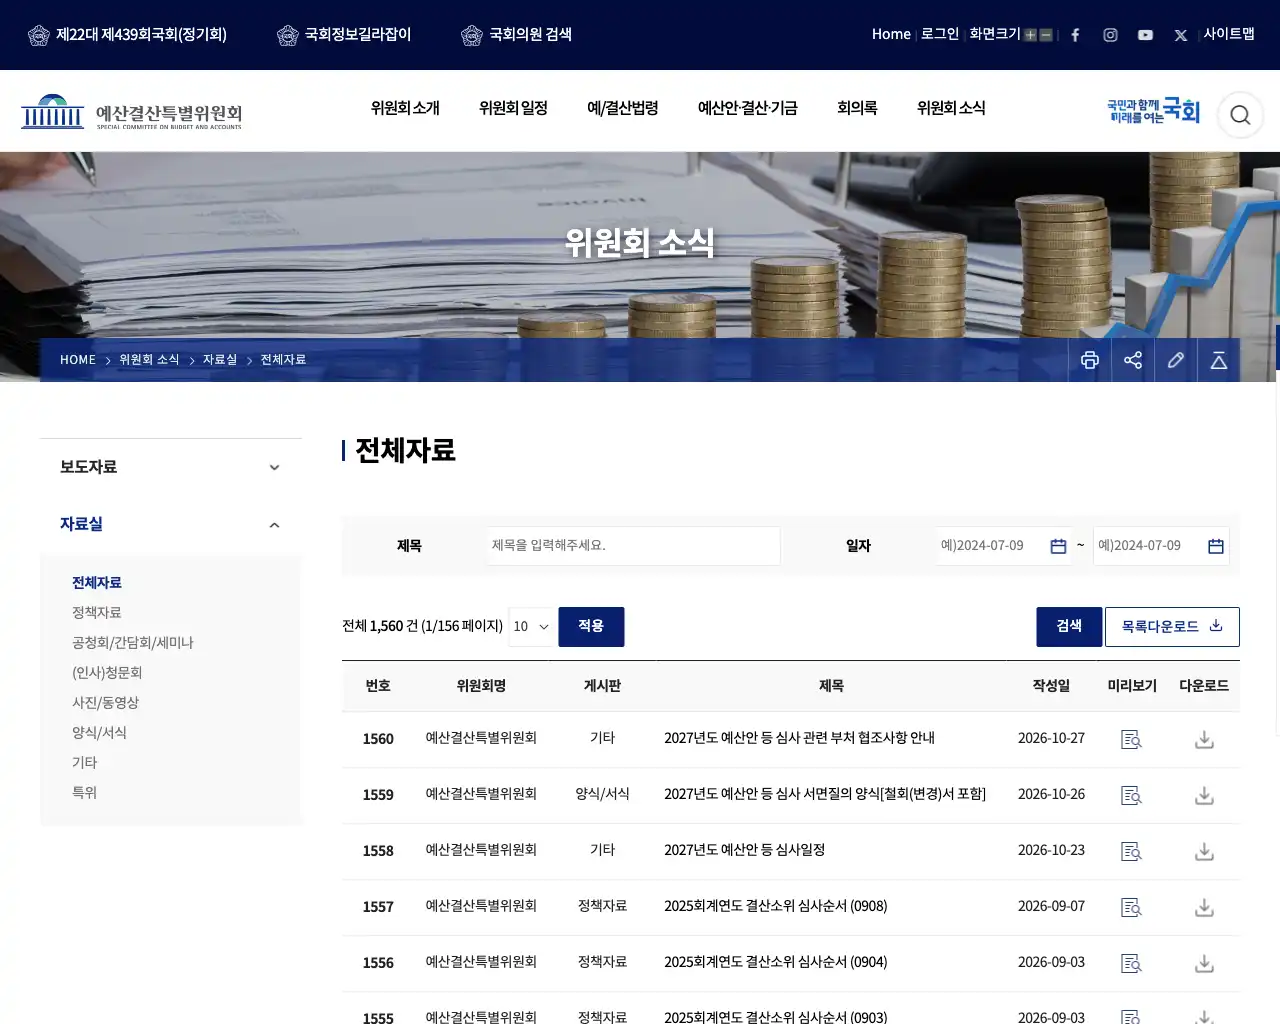Download row 1559 attachment
The image size is (1280, 1024).
click(1204, 796)
